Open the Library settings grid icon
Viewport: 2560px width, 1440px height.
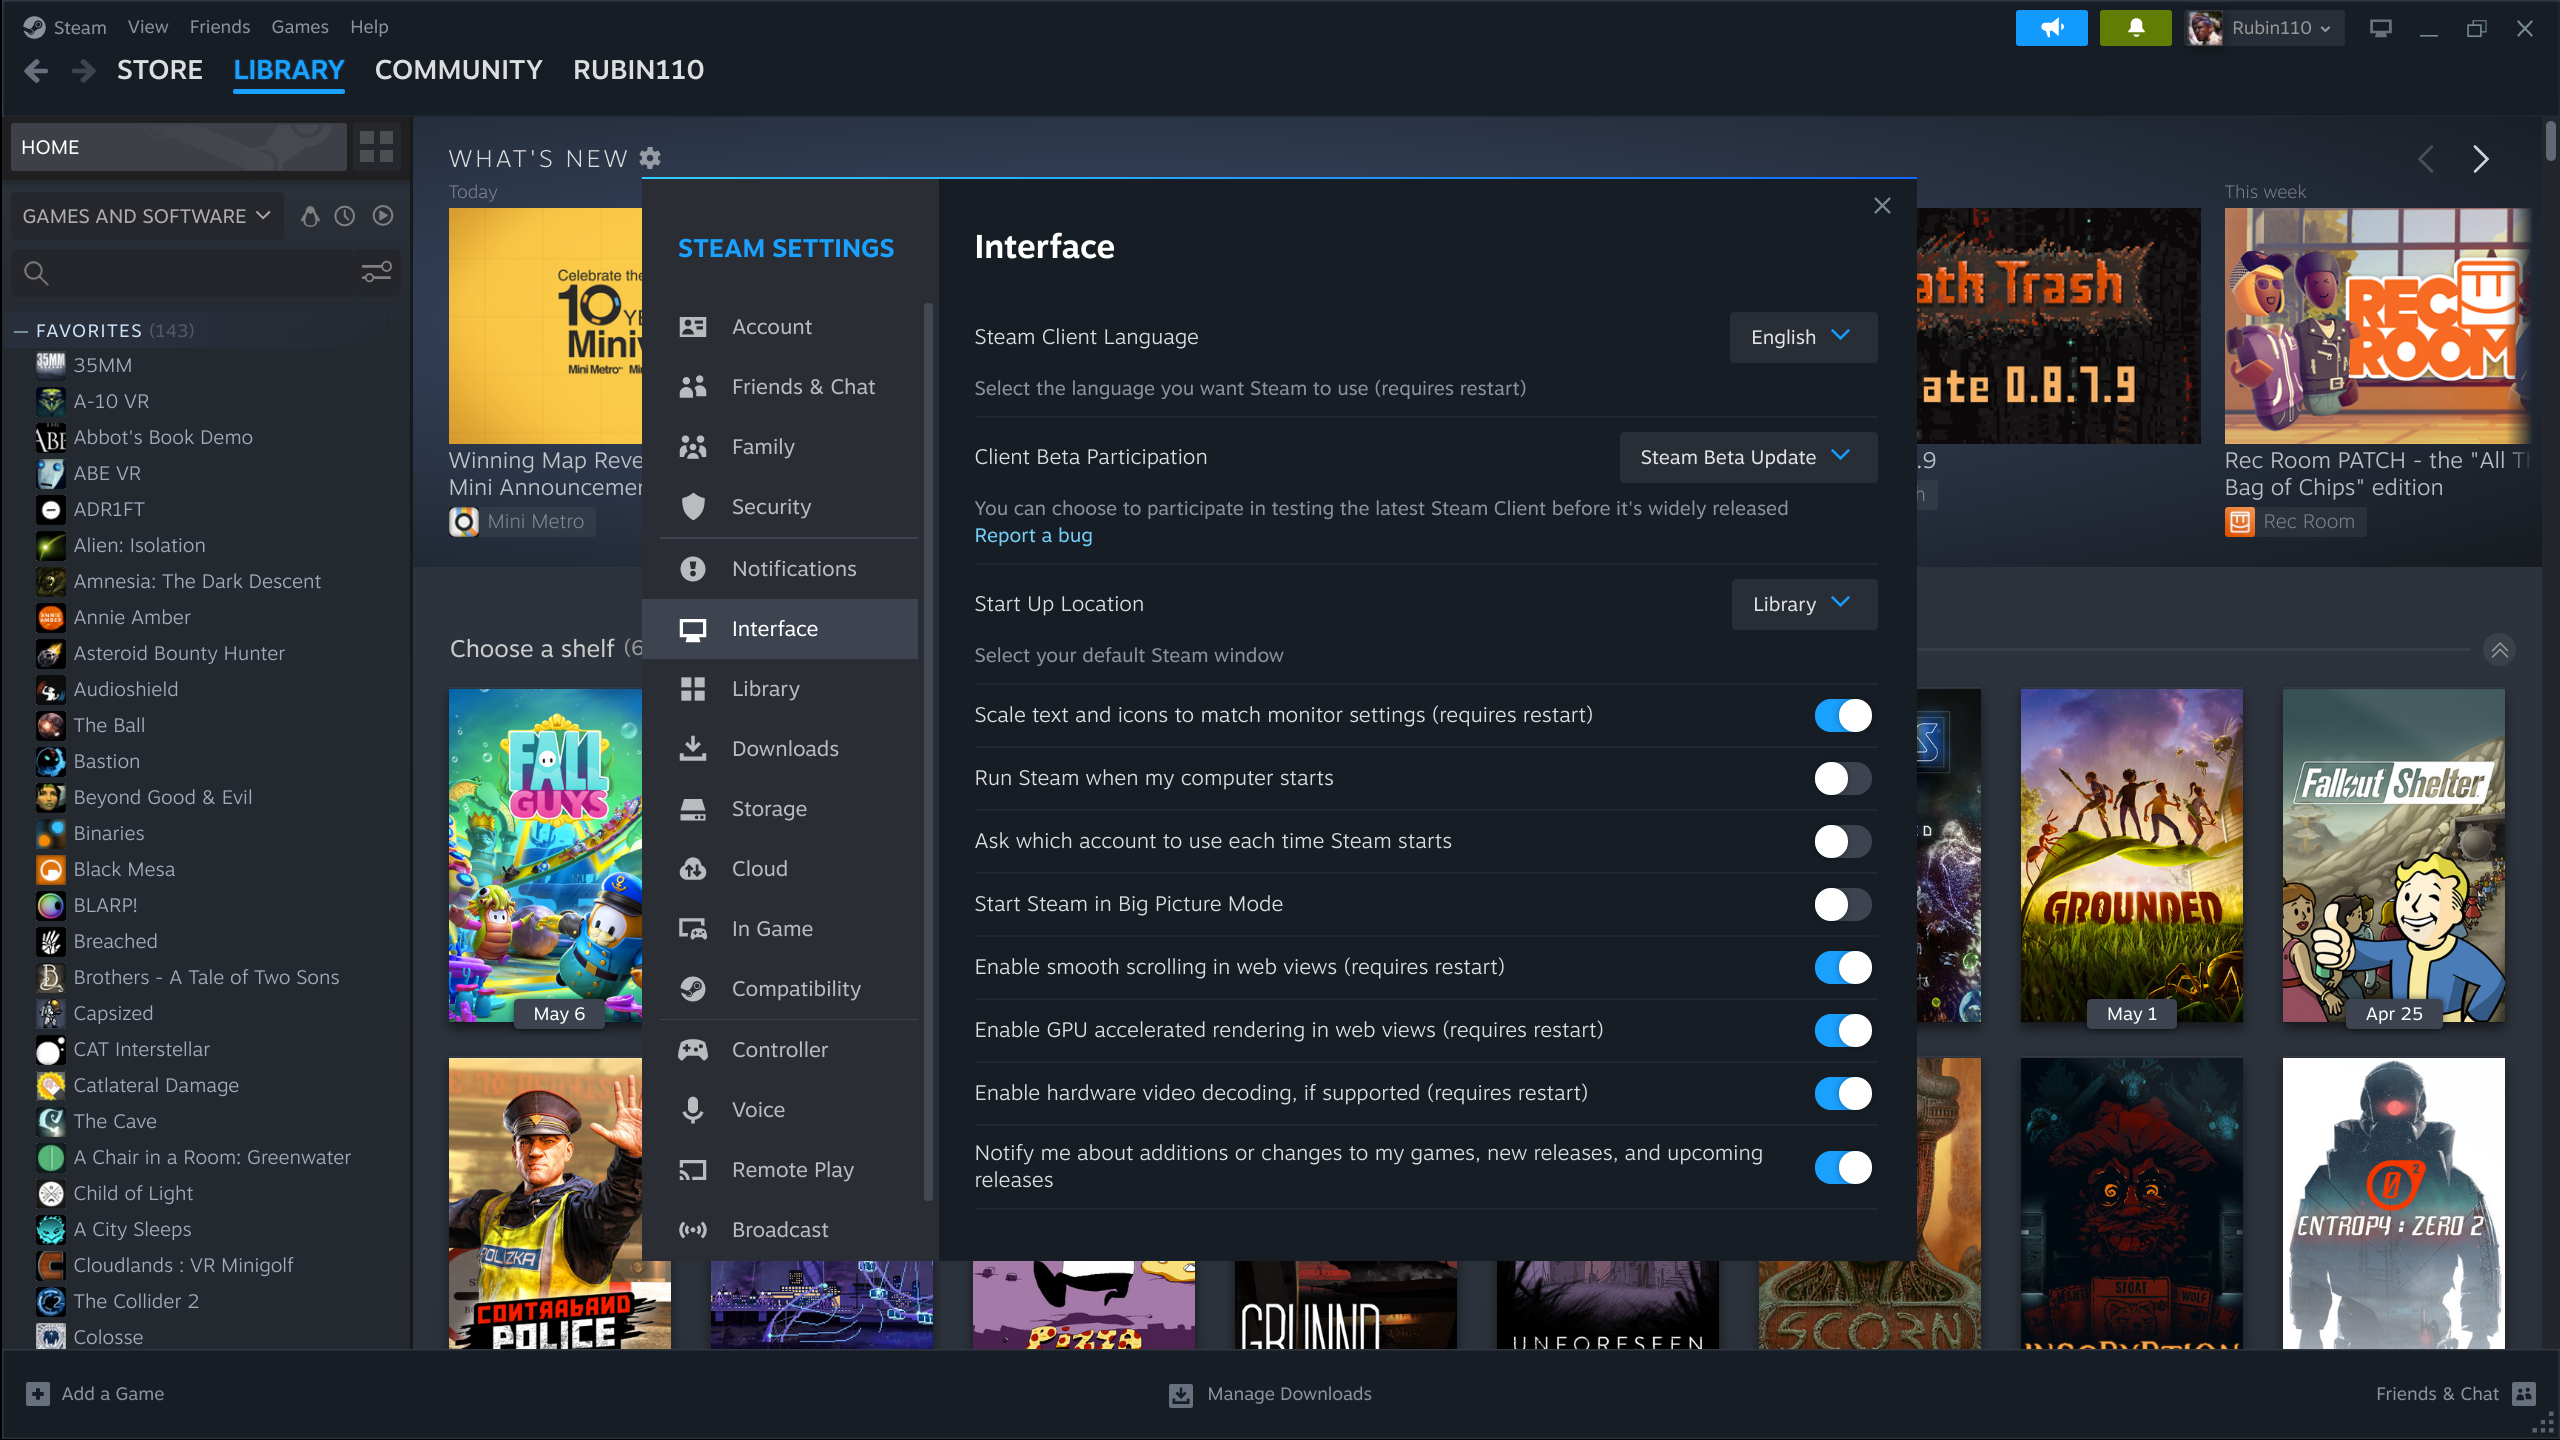pyautogui.click(x=693, y=689)
